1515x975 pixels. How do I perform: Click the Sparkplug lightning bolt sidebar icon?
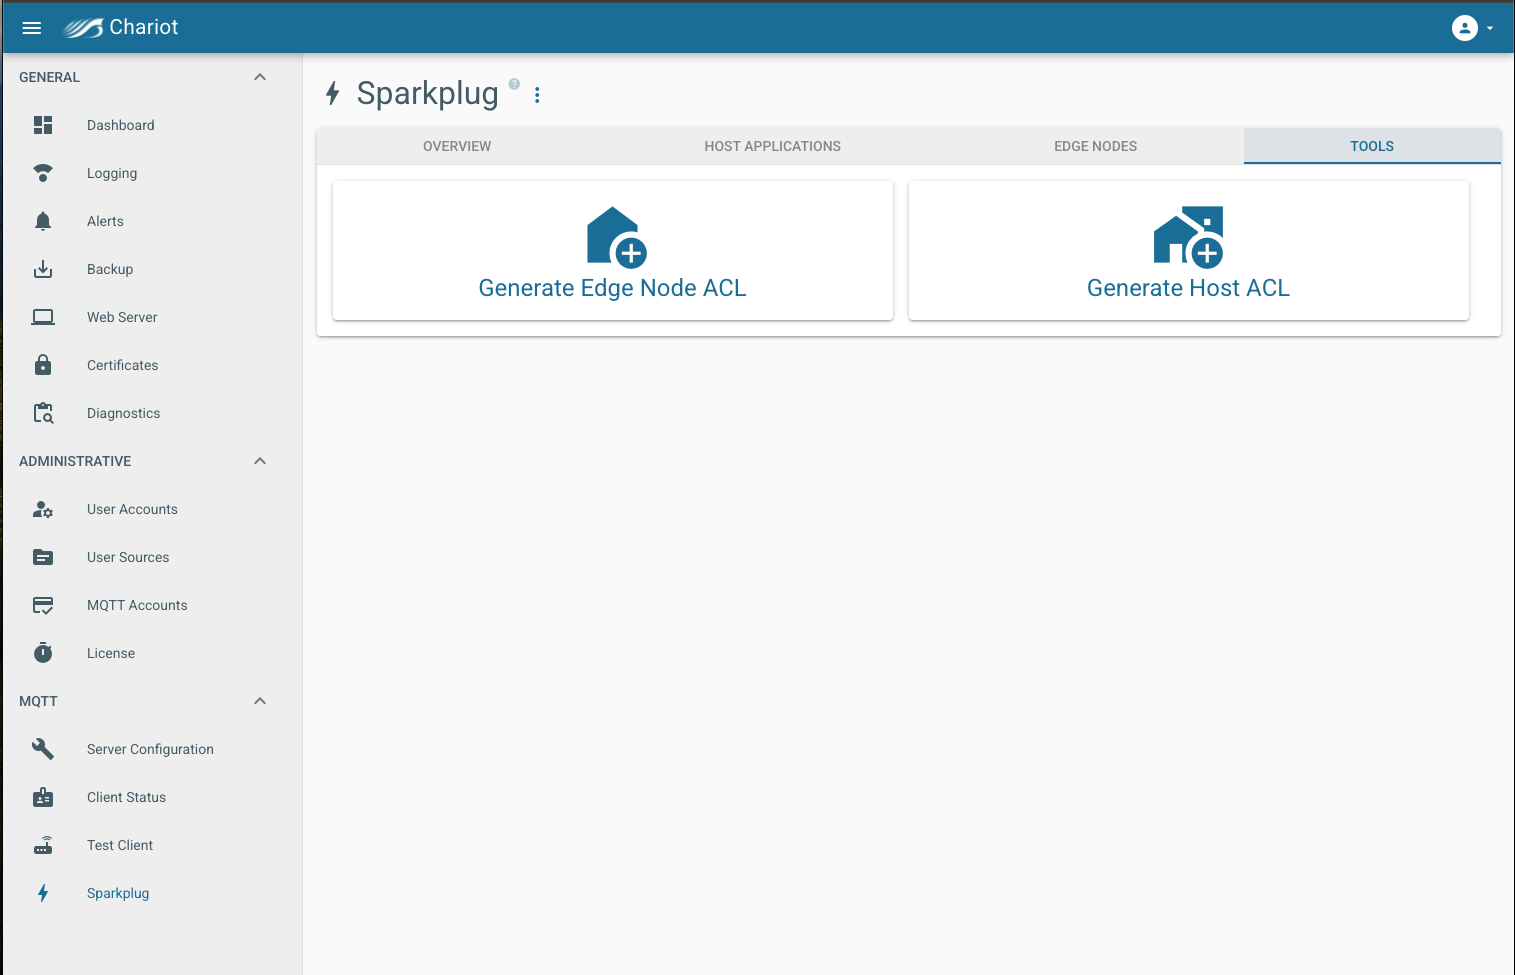click(x=43, y=893)
